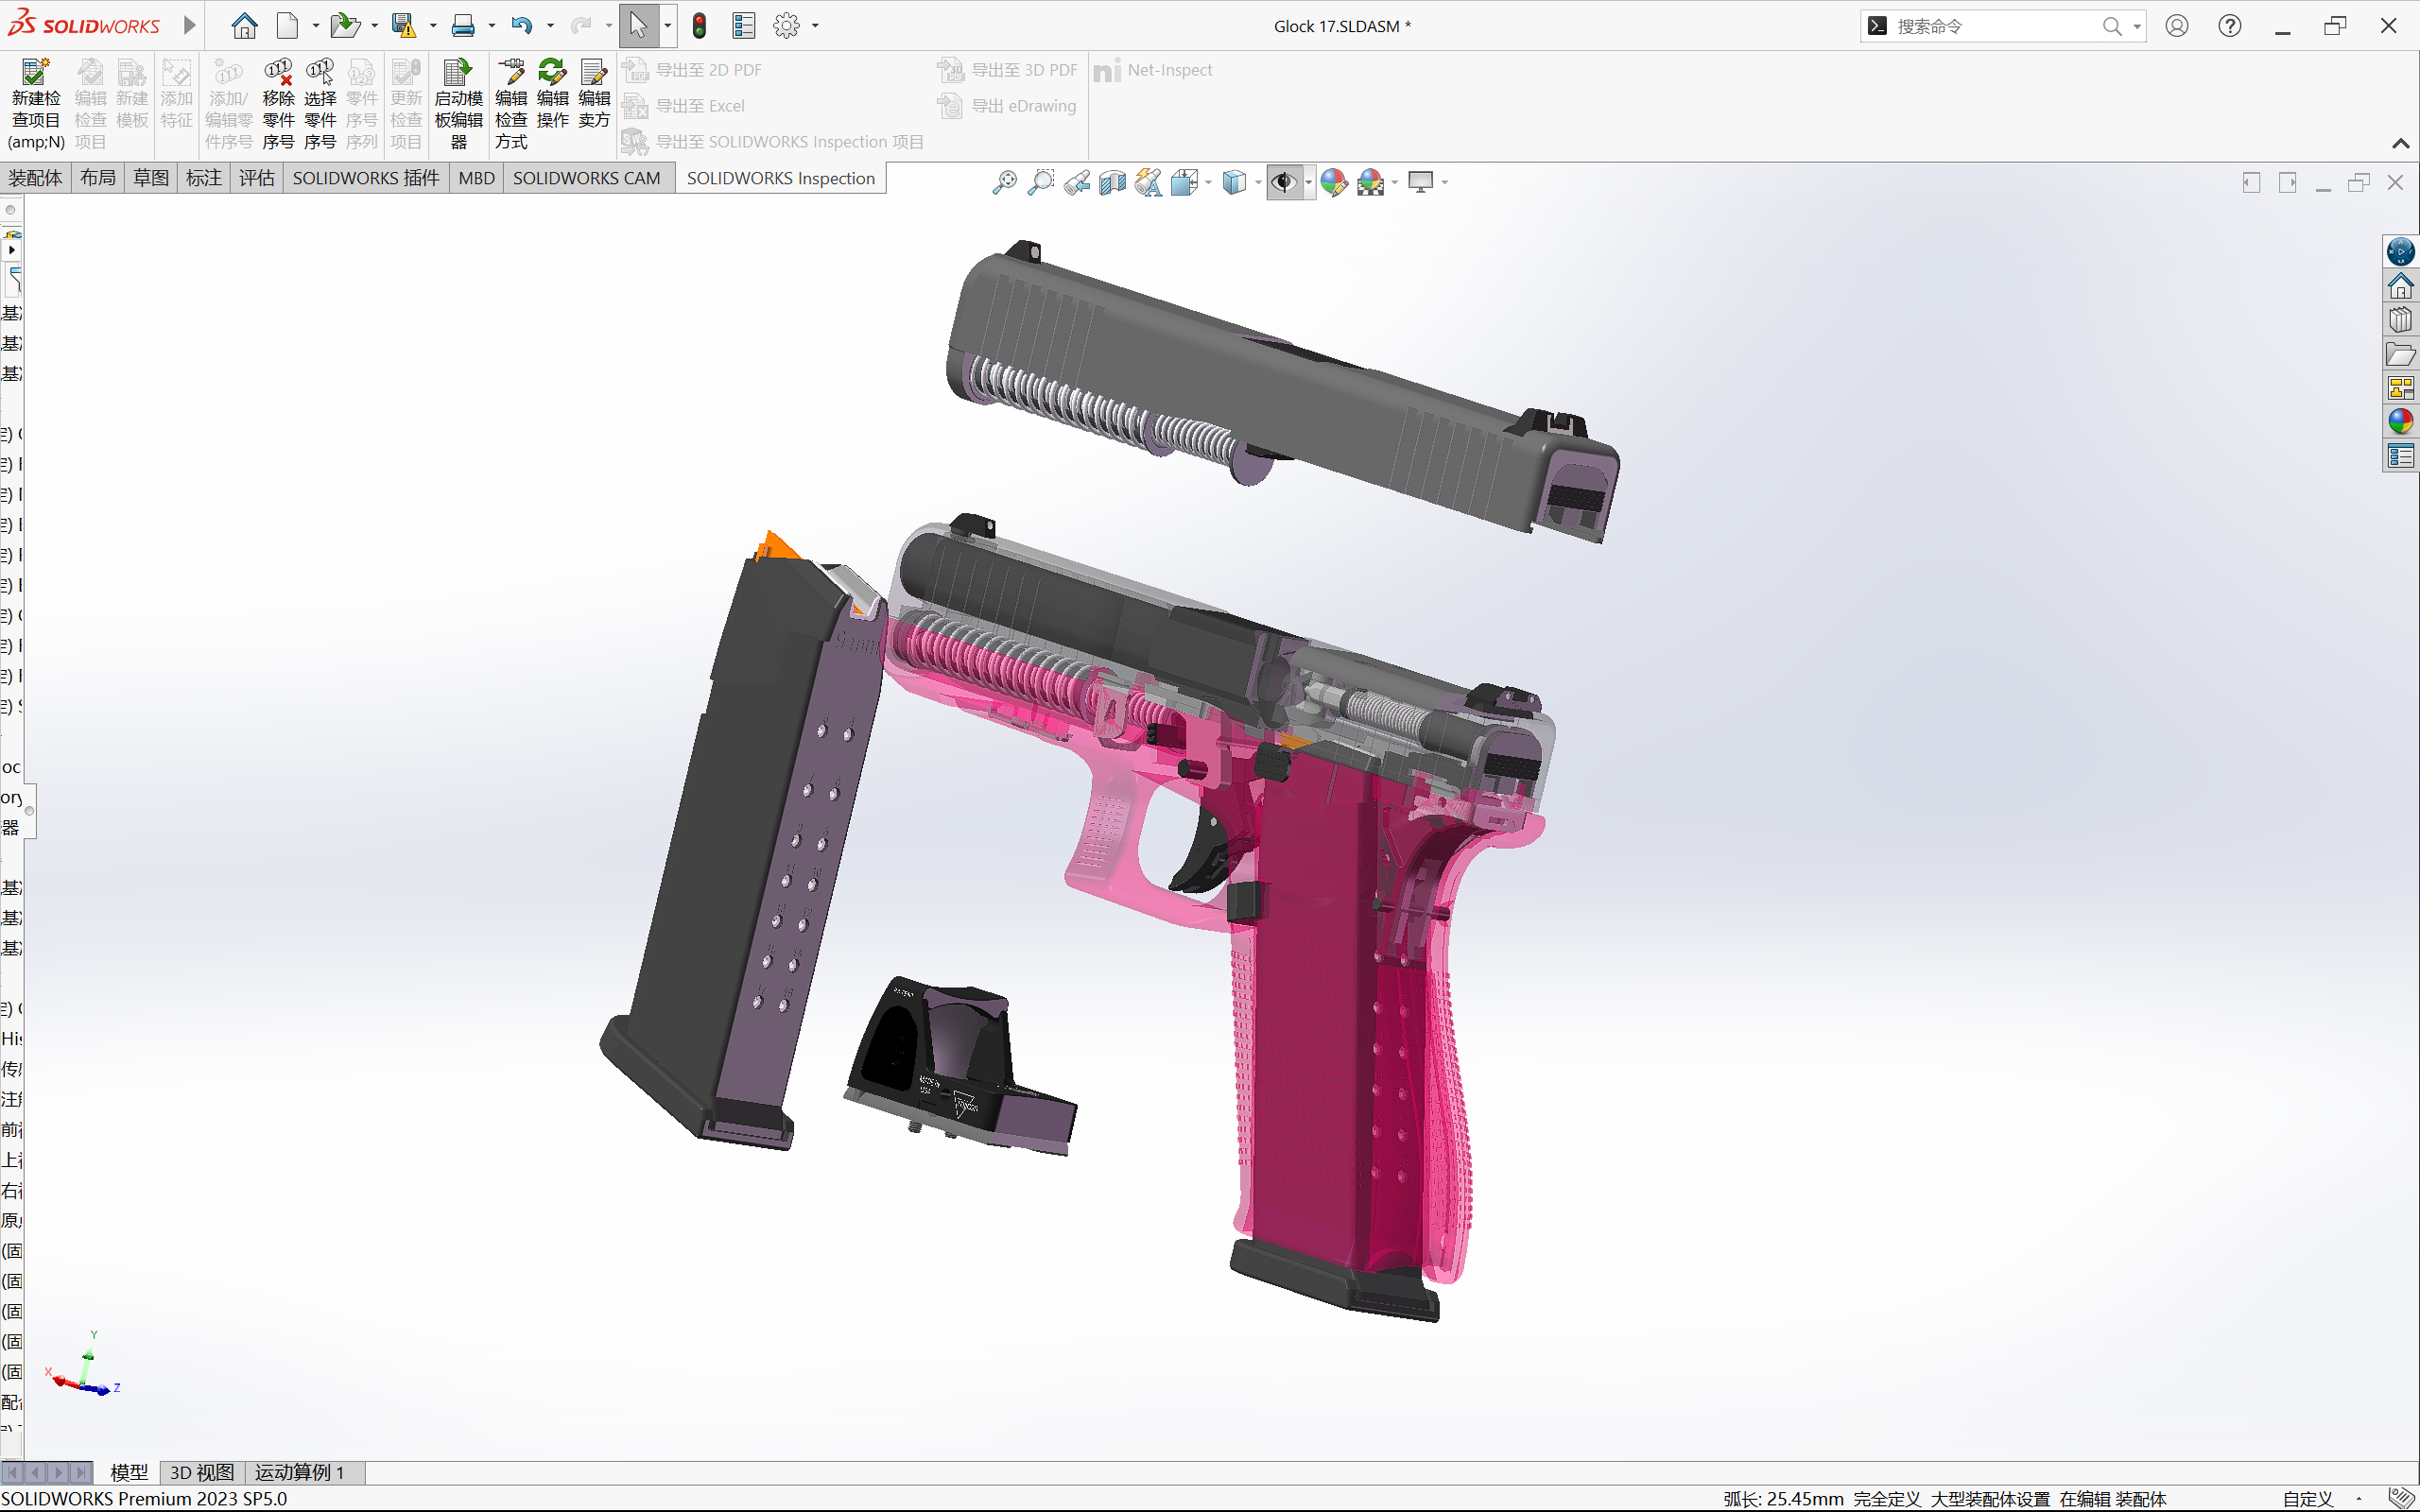
Task: Save the assembly
Action: tap(403, 26)
